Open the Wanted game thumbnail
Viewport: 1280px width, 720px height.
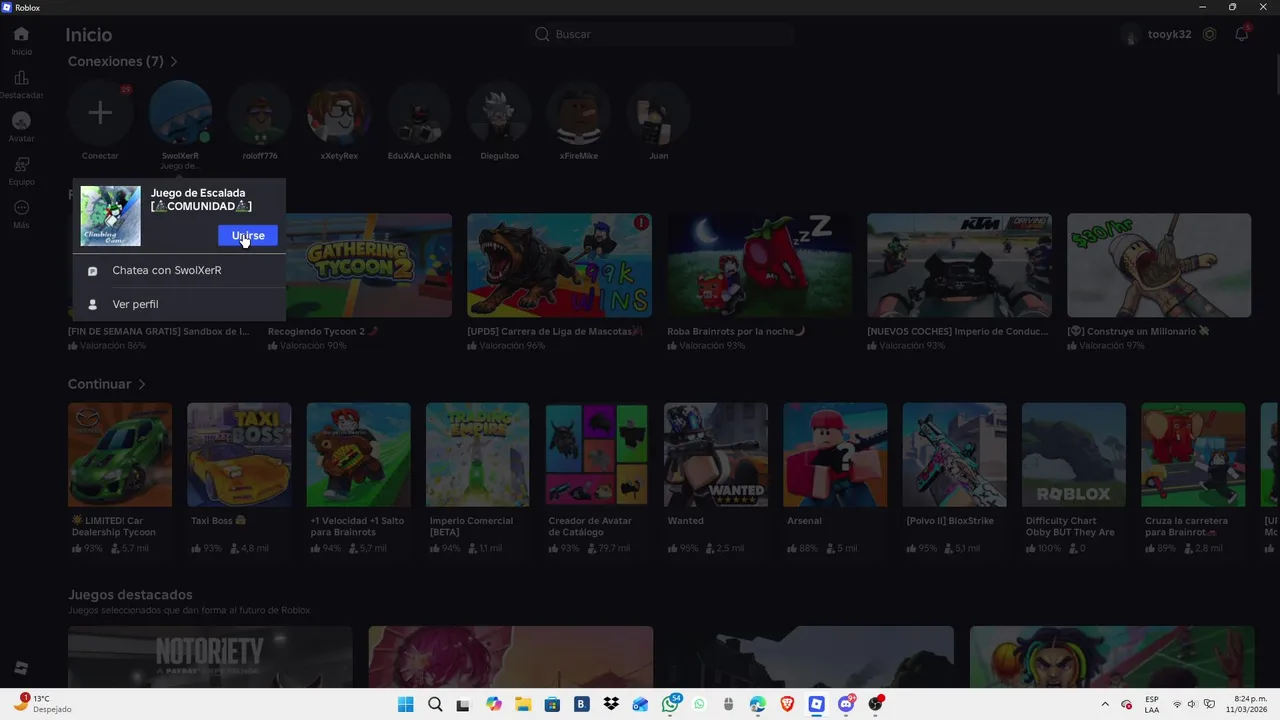pyautogui.click(x=716, y=455)
